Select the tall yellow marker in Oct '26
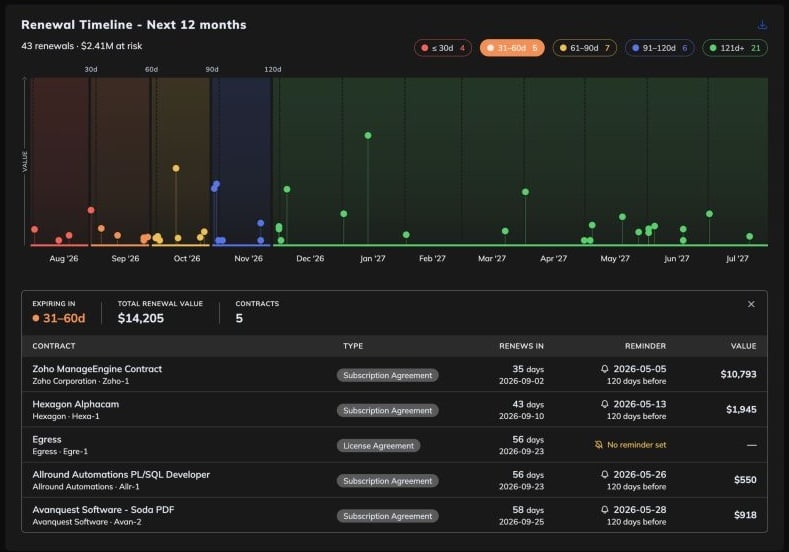This screenshot has width=789, height=552. tap(176, 168)
